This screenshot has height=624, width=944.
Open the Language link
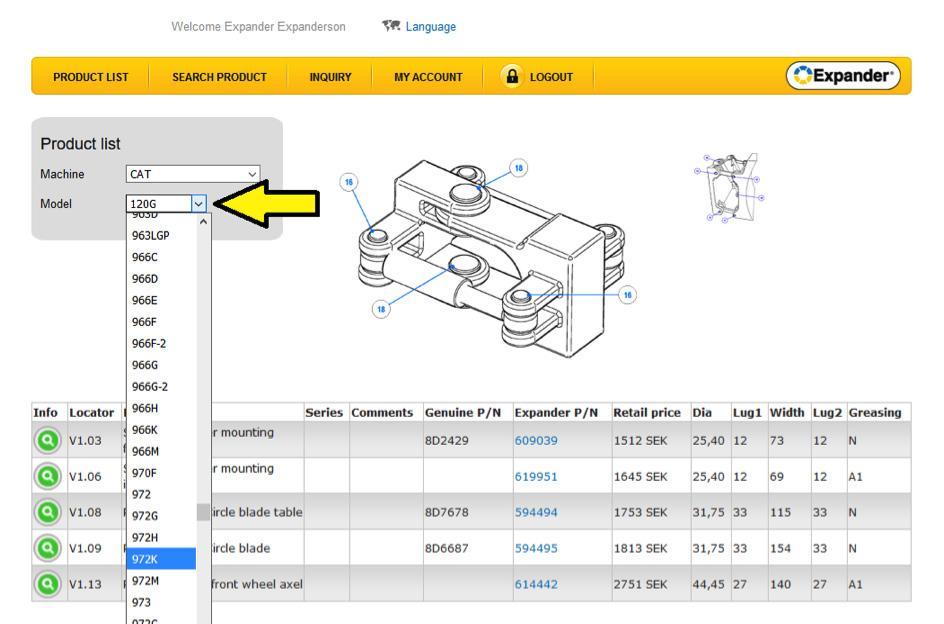click(430, 27)
